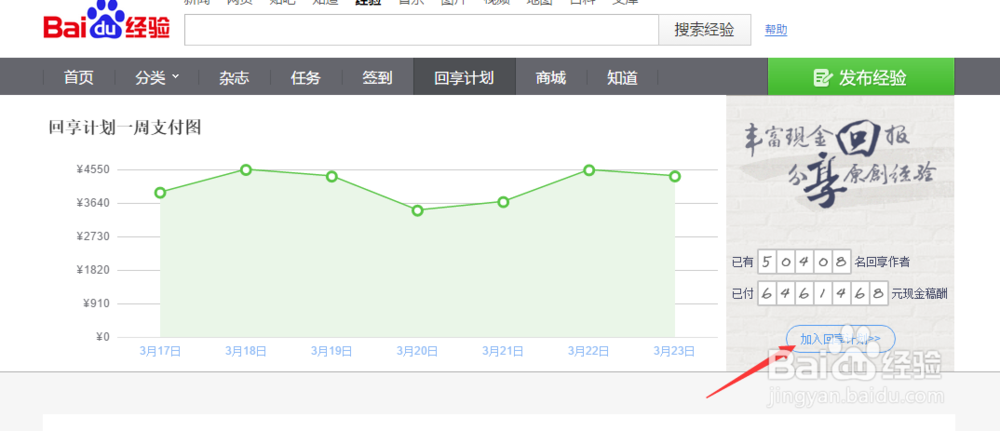Click the ¥2730 y-axis label
The width and height of the screenshot is (1000, 431).
(x=93, y=237)
